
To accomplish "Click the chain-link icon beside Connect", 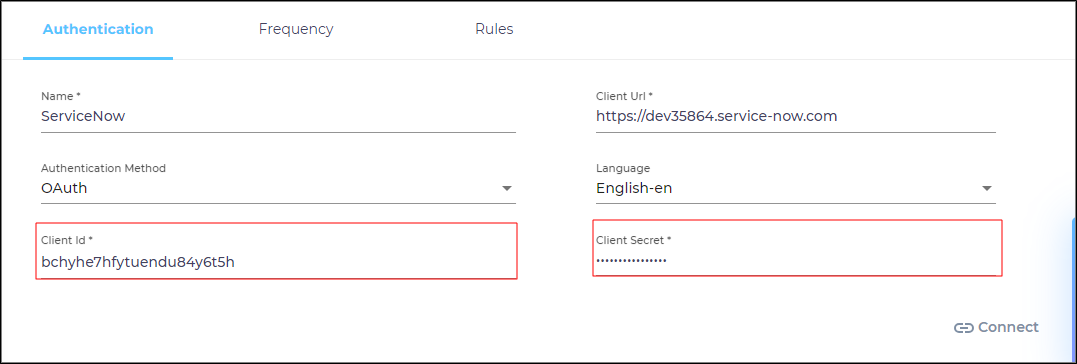I will coord(964,328).
